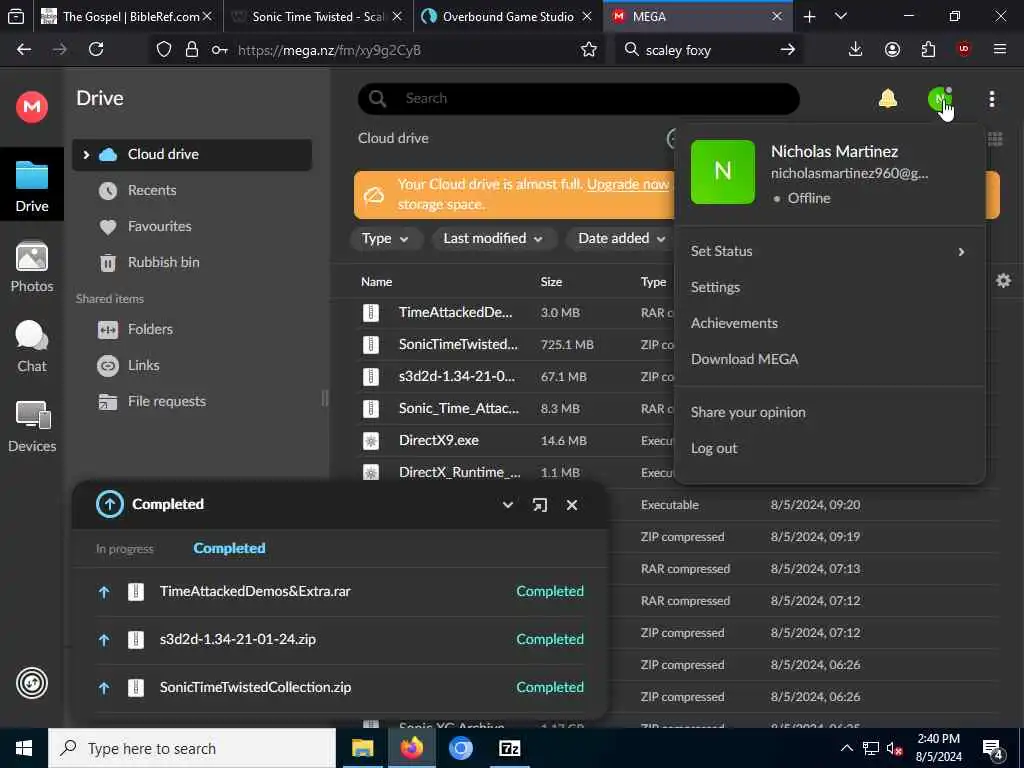1024x768 pixels.
Task: Switch to Overbound Game Studio tab
Action: click(507, 17)
